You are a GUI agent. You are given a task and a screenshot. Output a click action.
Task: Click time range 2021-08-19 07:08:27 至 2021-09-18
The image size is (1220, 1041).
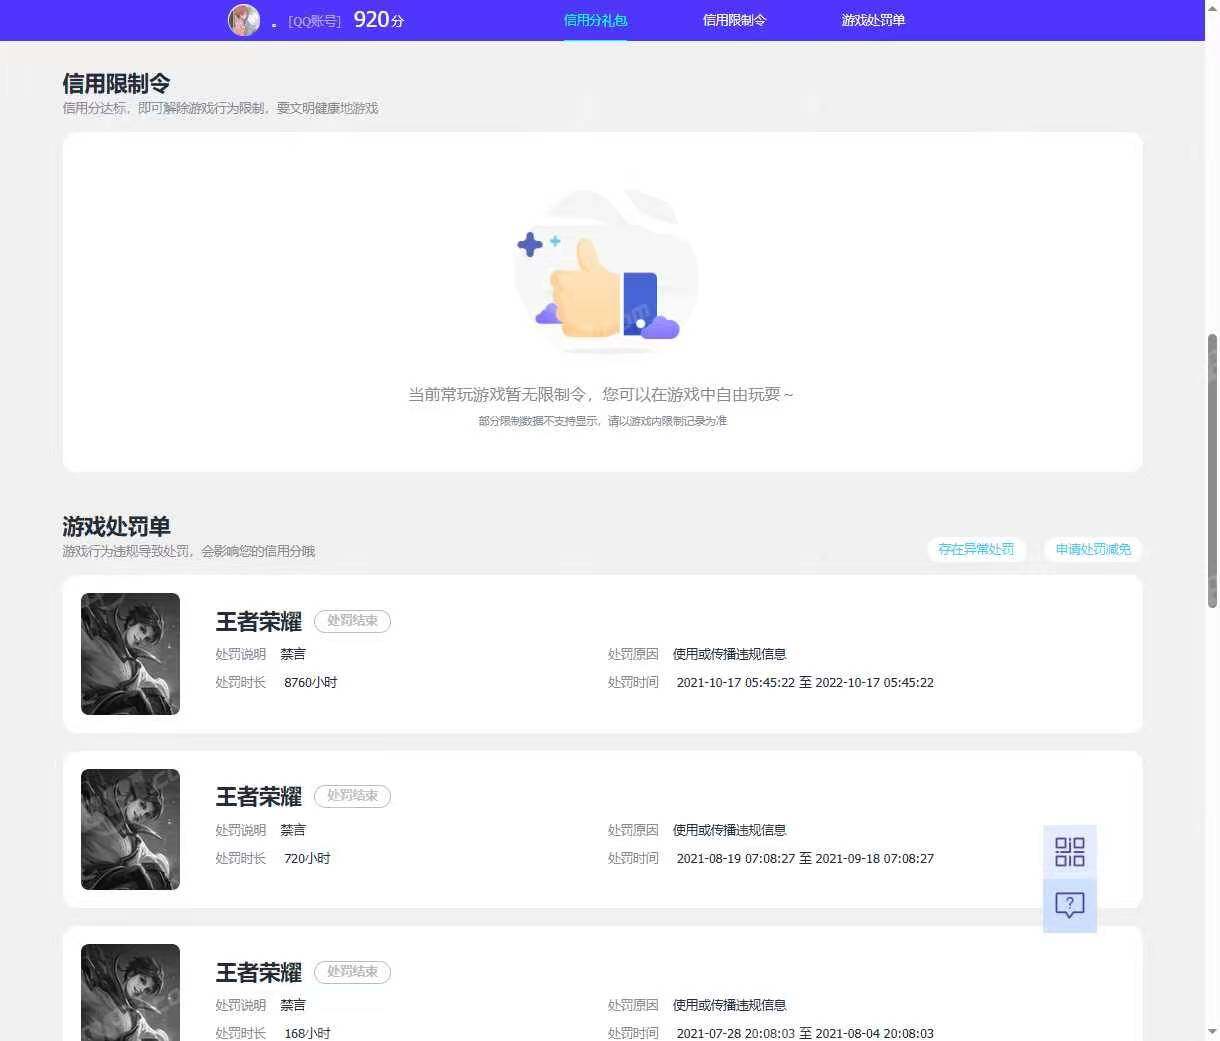click(805, 859)
